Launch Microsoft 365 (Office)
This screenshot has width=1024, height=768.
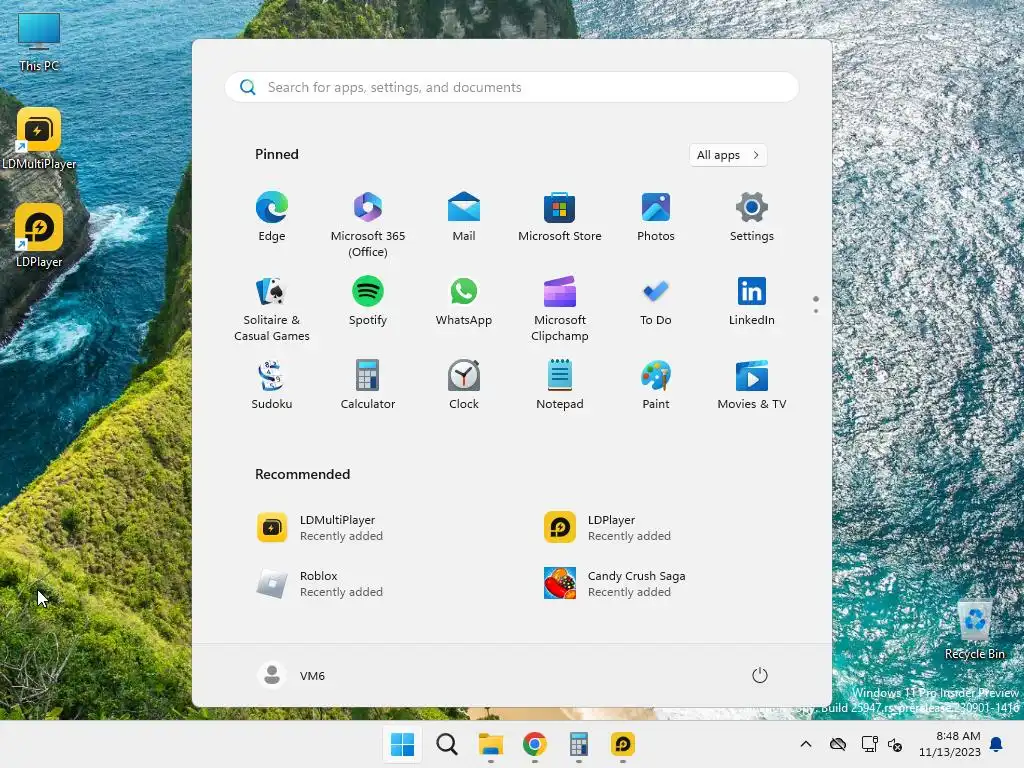tap(368, 224)
